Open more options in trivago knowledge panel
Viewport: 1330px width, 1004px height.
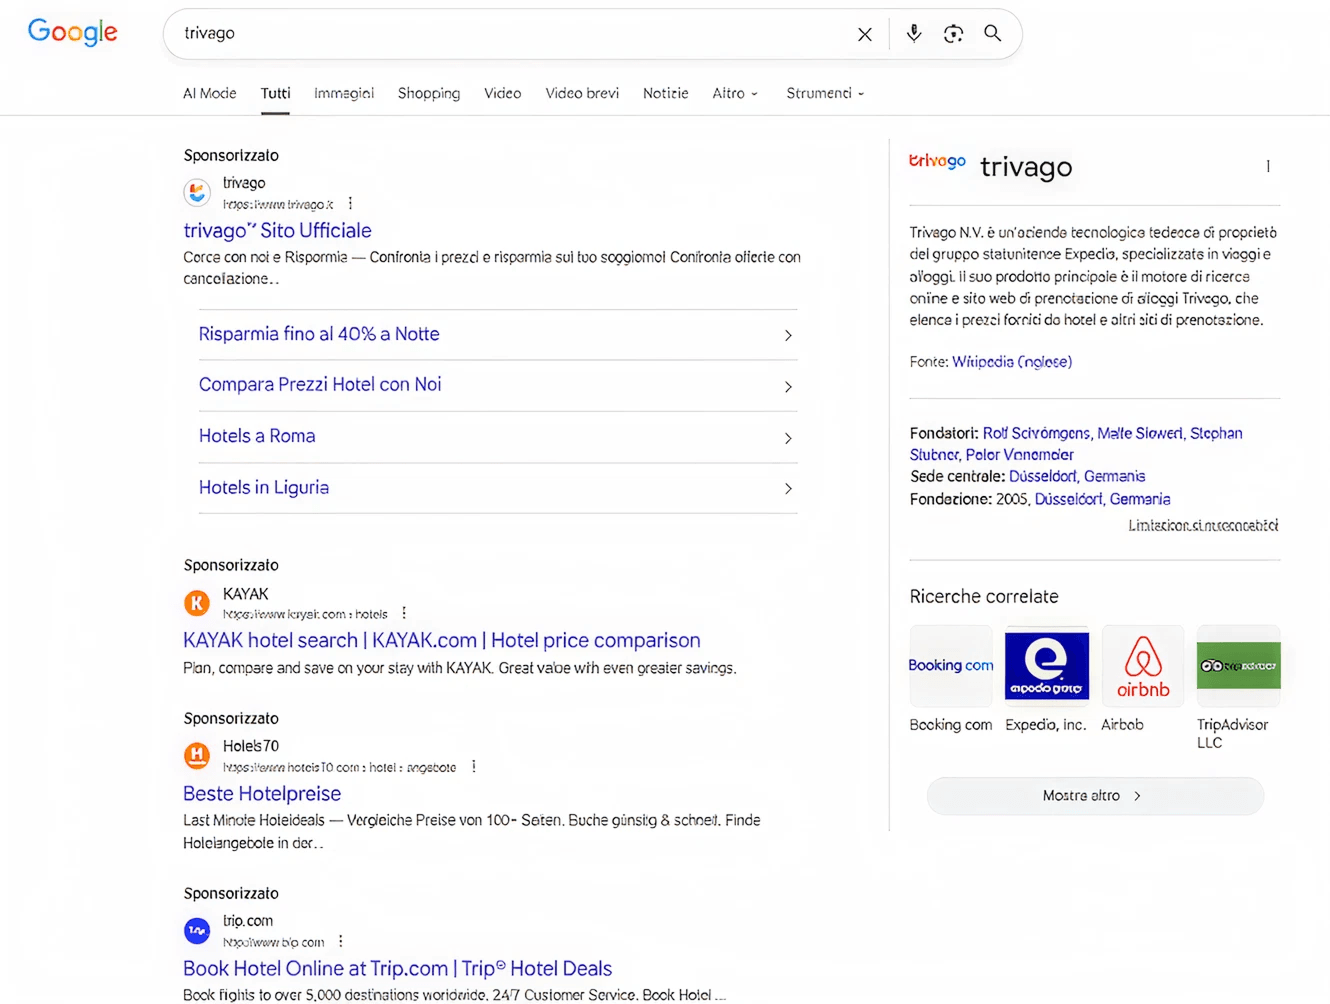click(x=1267, y=166)
